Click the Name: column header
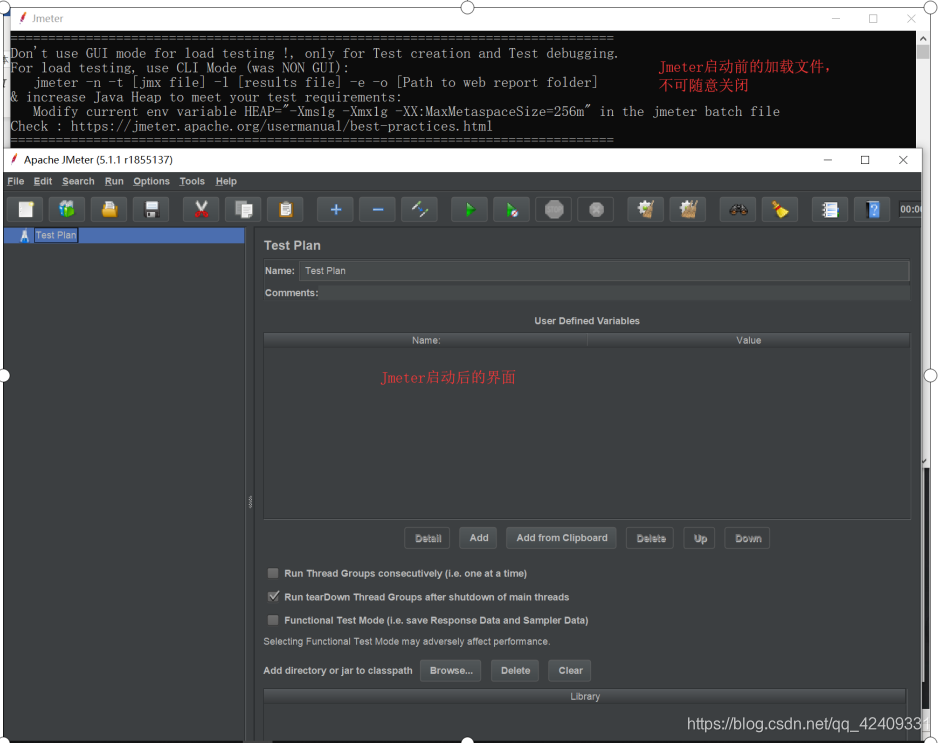This screenshot has width=939, height=743. [x=426, y=340]
